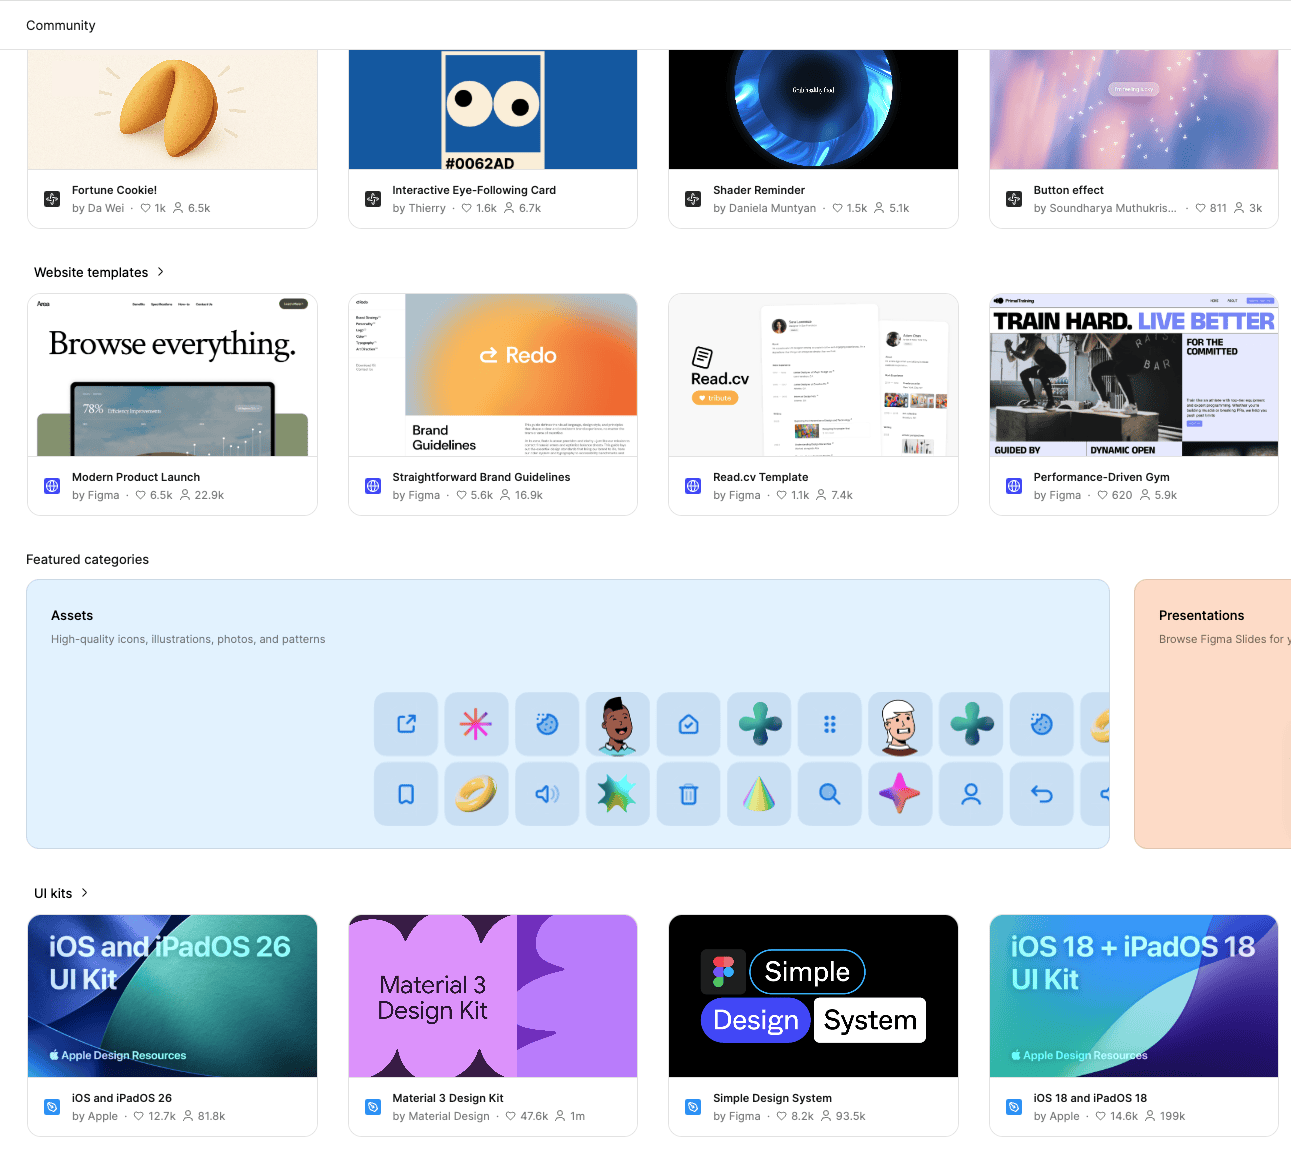Select the pink asterisk icon in Assets
Image resolution: width=1291 pixels, height=1166 pixels.
coord(476,724)
